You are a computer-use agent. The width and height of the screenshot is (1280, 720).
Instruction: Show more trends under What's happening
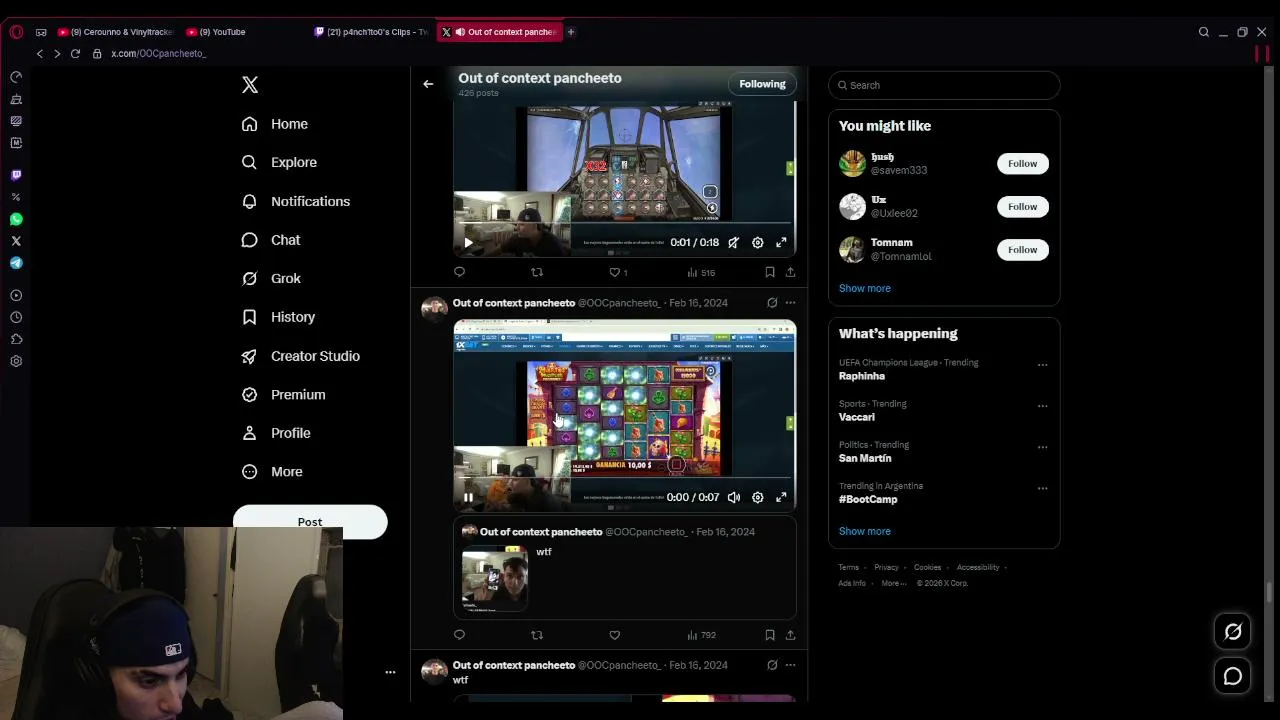864,531
